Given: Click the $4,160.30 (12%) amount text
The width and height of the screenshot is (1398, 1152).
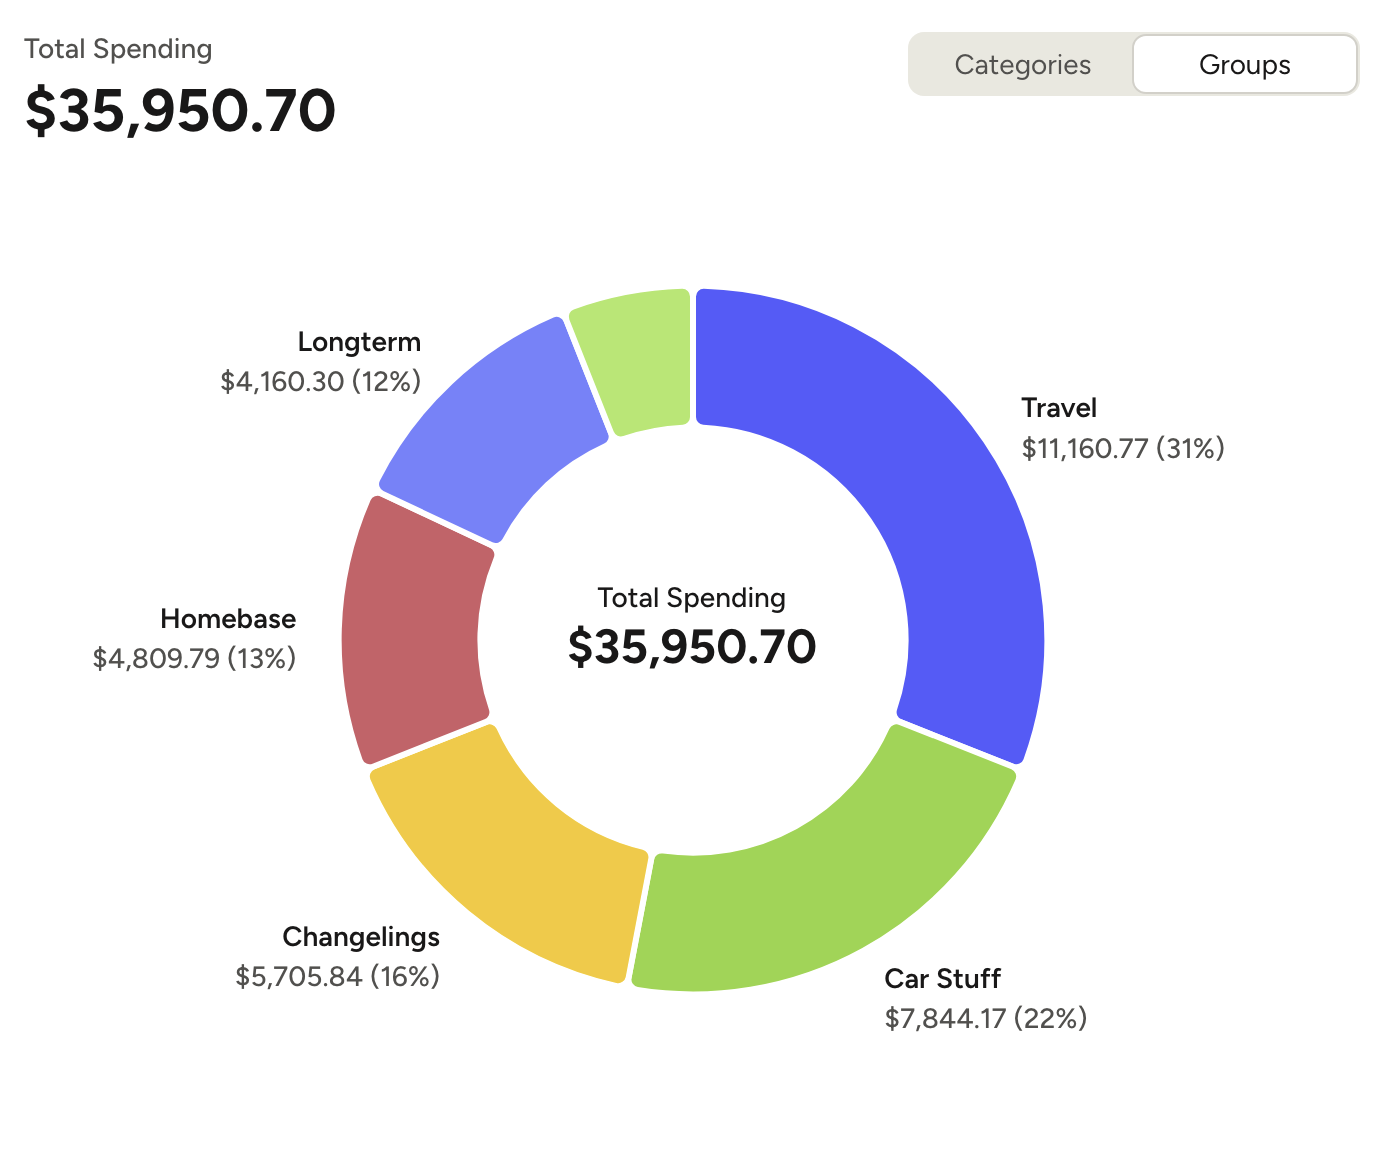Looking at the screenshot, I should [320, 381].
